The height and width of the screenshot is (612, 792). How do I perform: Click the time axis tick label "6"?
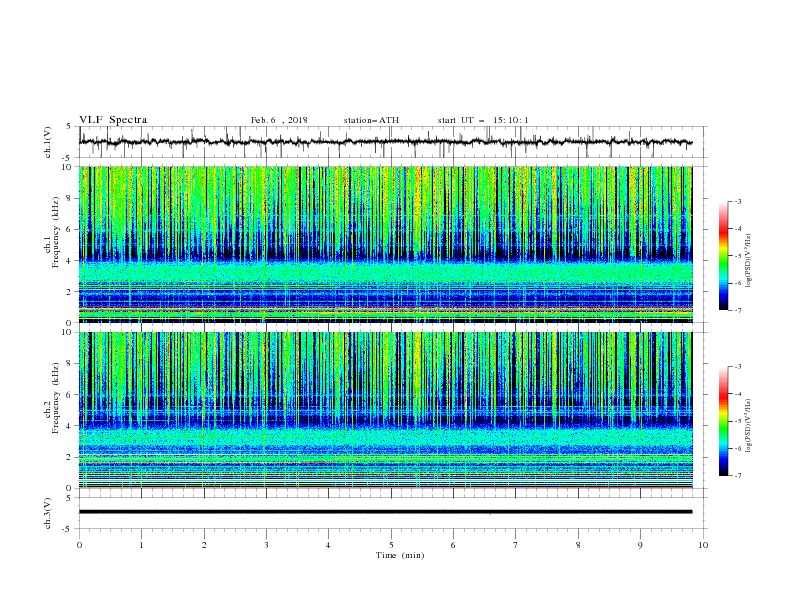click(453, 545)
